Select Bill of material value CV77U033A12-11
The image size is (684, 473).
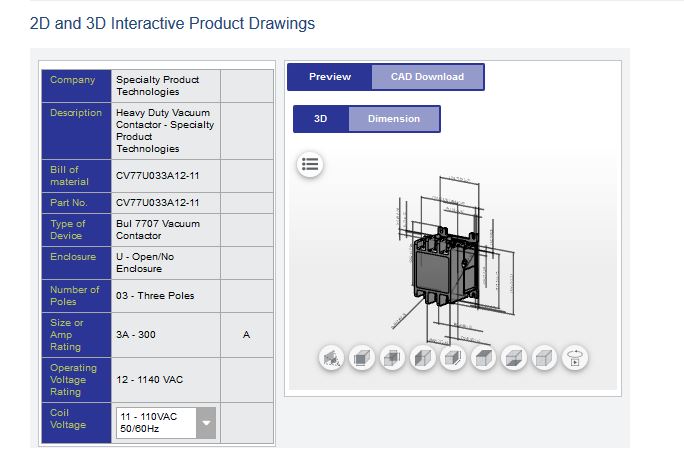[x=166, y=176]
